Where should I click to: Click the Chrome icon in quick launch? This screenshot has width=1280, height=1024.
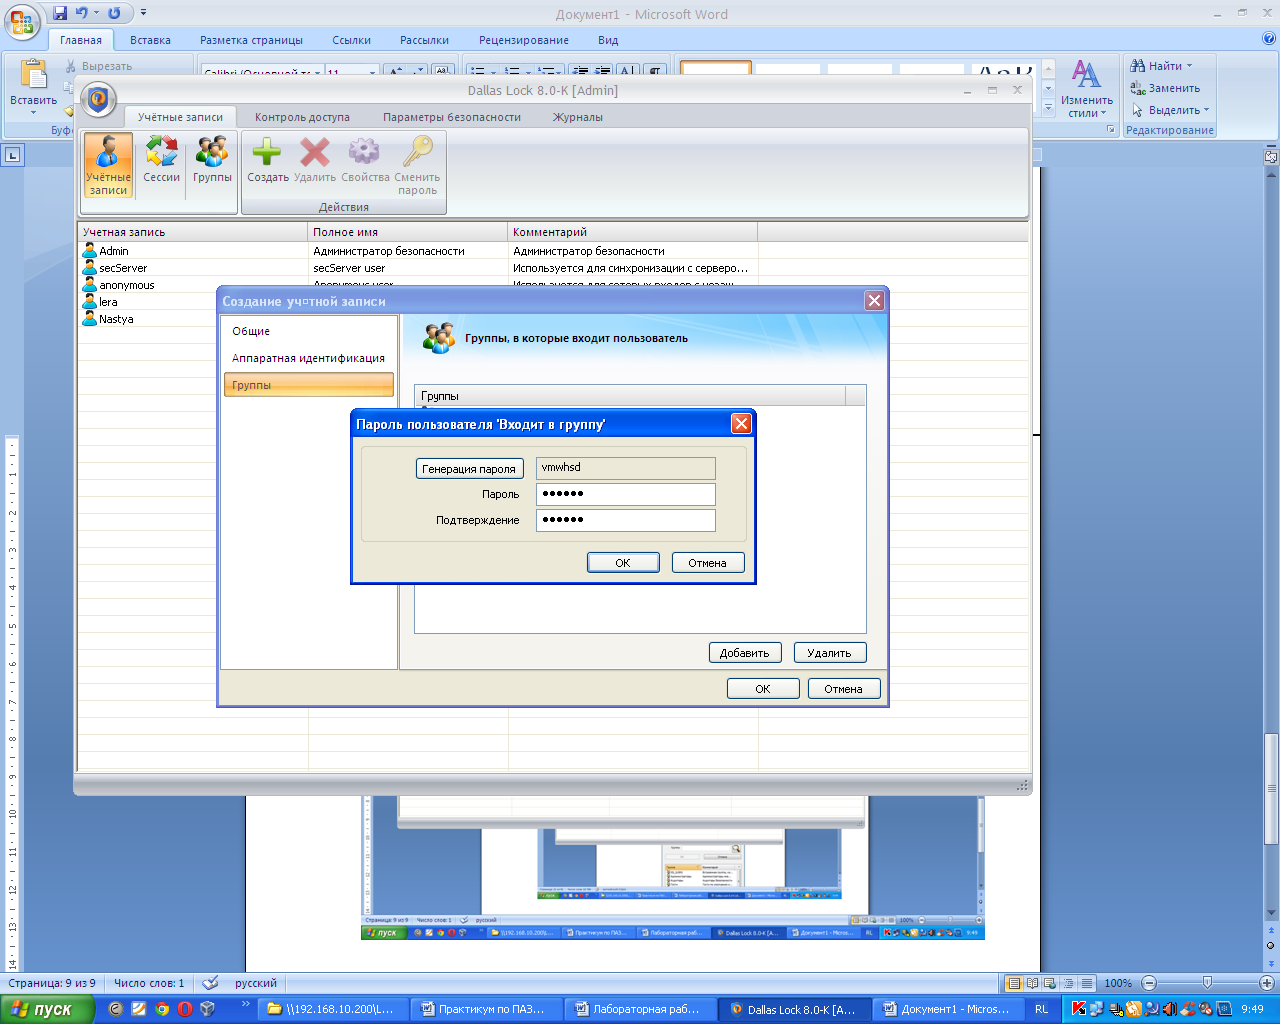(x=162, y=1009)
